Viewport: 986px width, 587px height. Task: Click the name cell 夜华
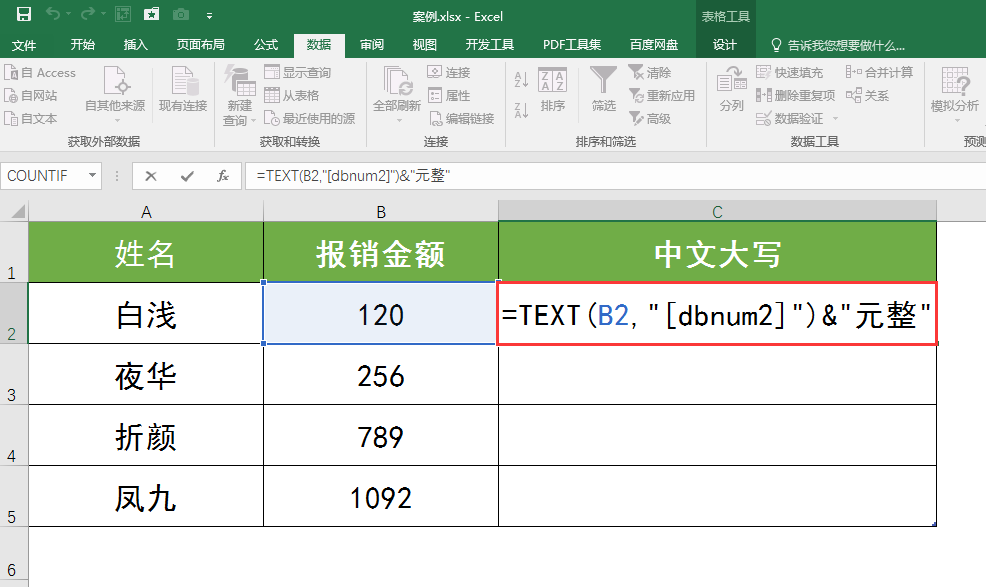pos(146,375)
